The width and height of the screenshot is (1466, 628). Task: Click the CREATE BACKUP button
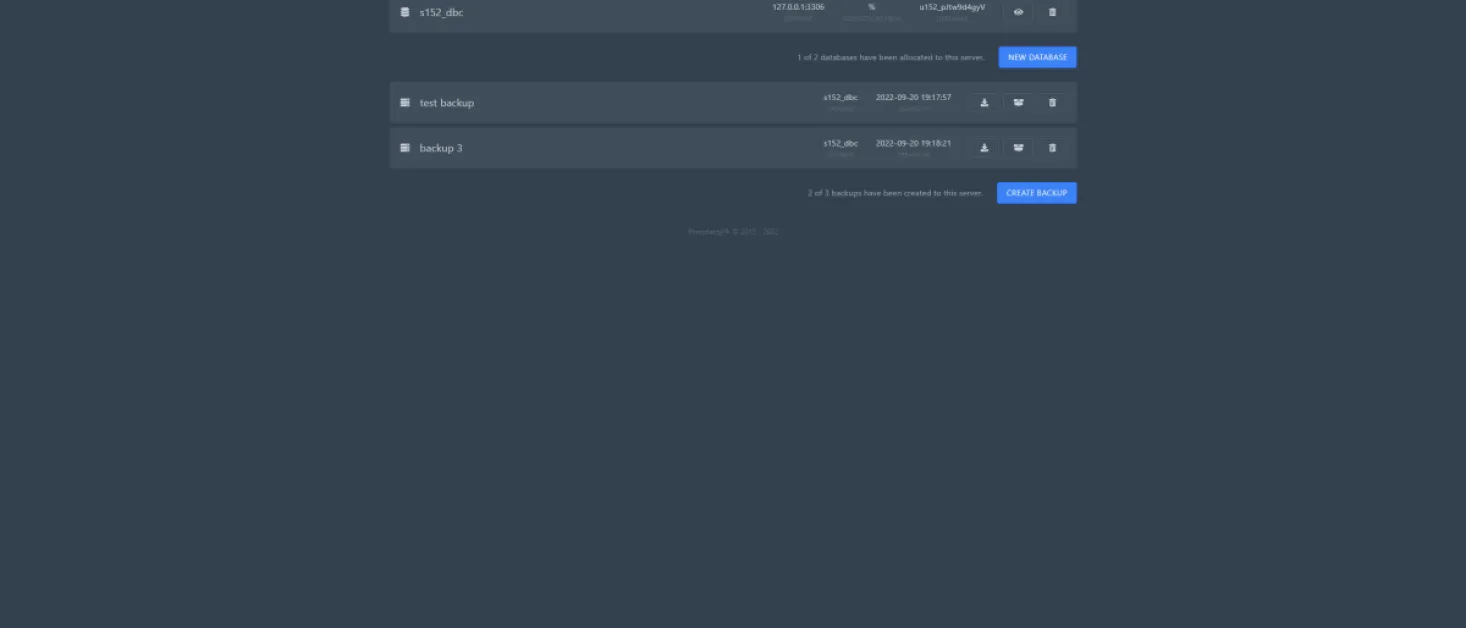pos(1036,193)
